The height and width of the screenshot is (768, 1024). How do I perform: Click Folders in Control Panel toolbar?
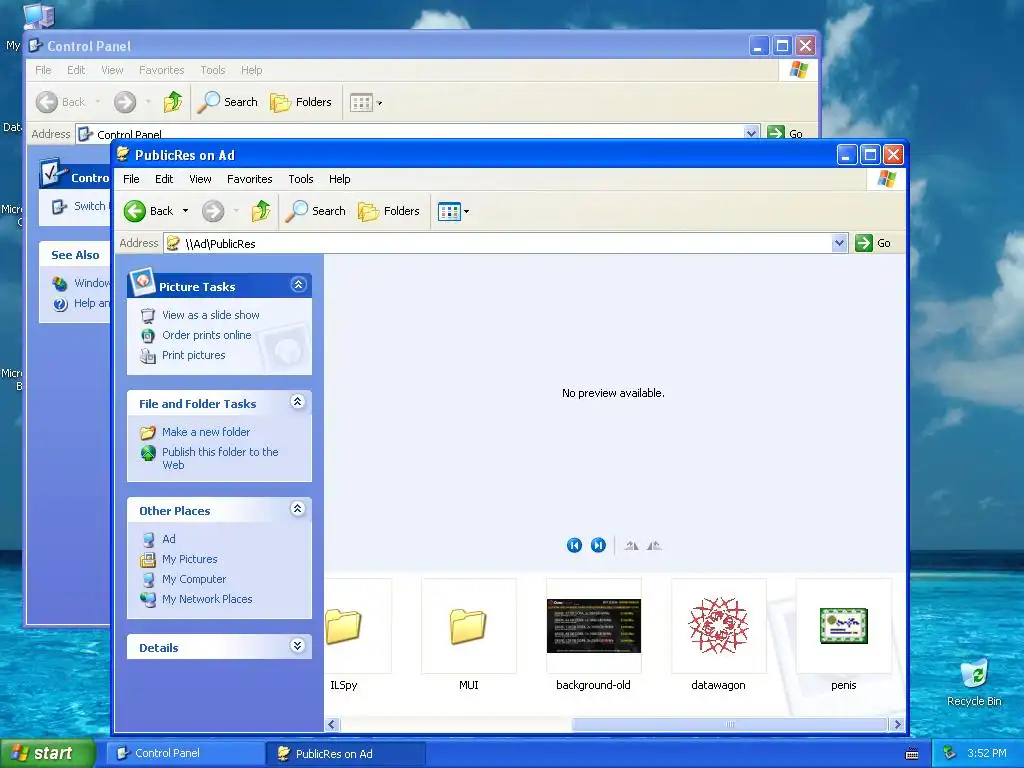(301, 102)
